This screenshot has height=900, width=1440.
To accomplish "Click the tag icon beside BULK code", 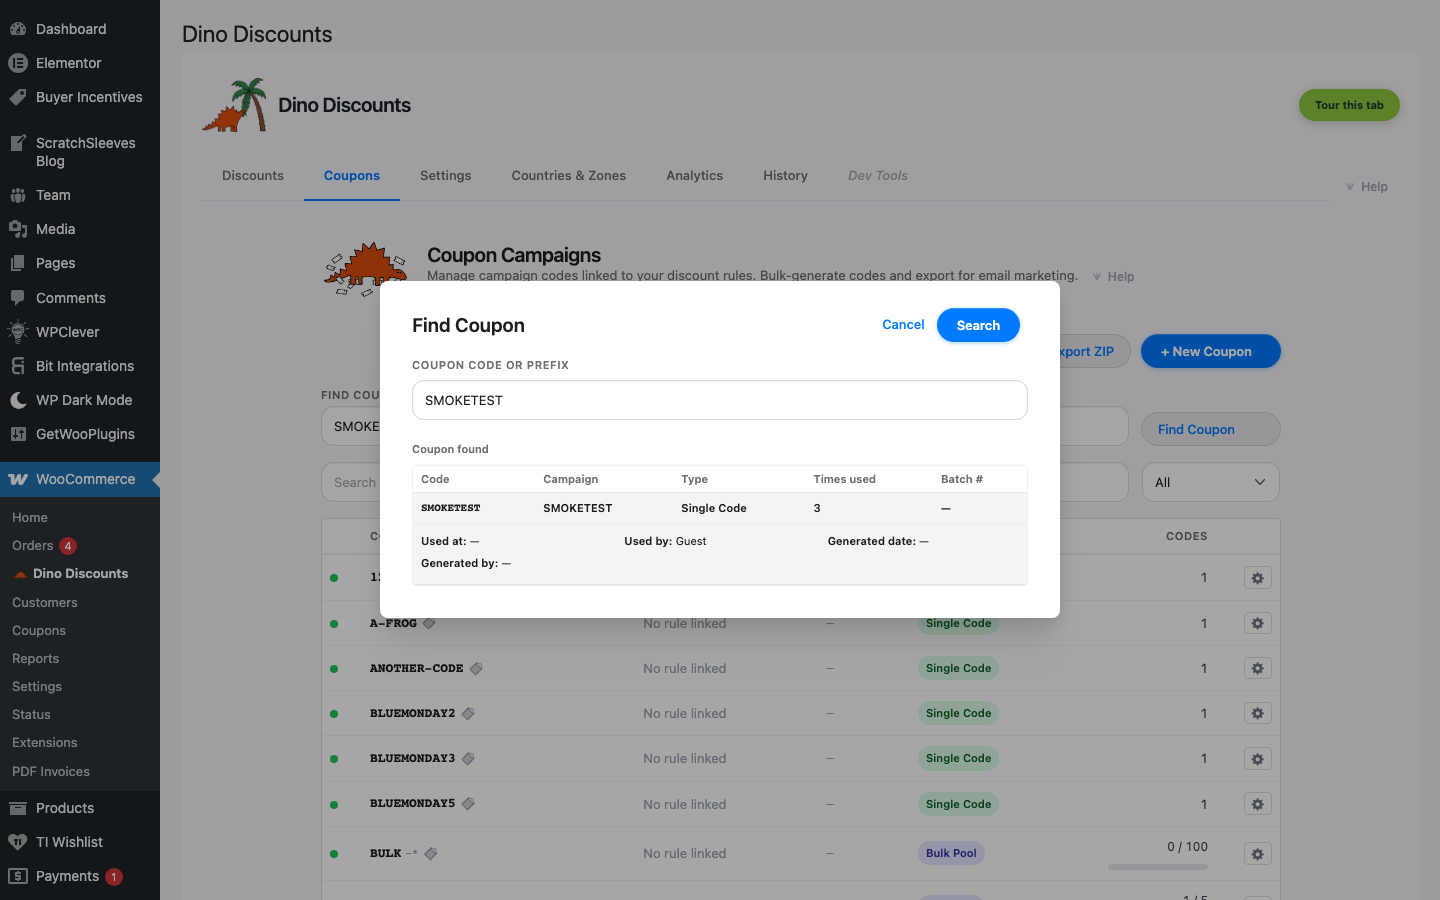I will click(x=431, y=853).
